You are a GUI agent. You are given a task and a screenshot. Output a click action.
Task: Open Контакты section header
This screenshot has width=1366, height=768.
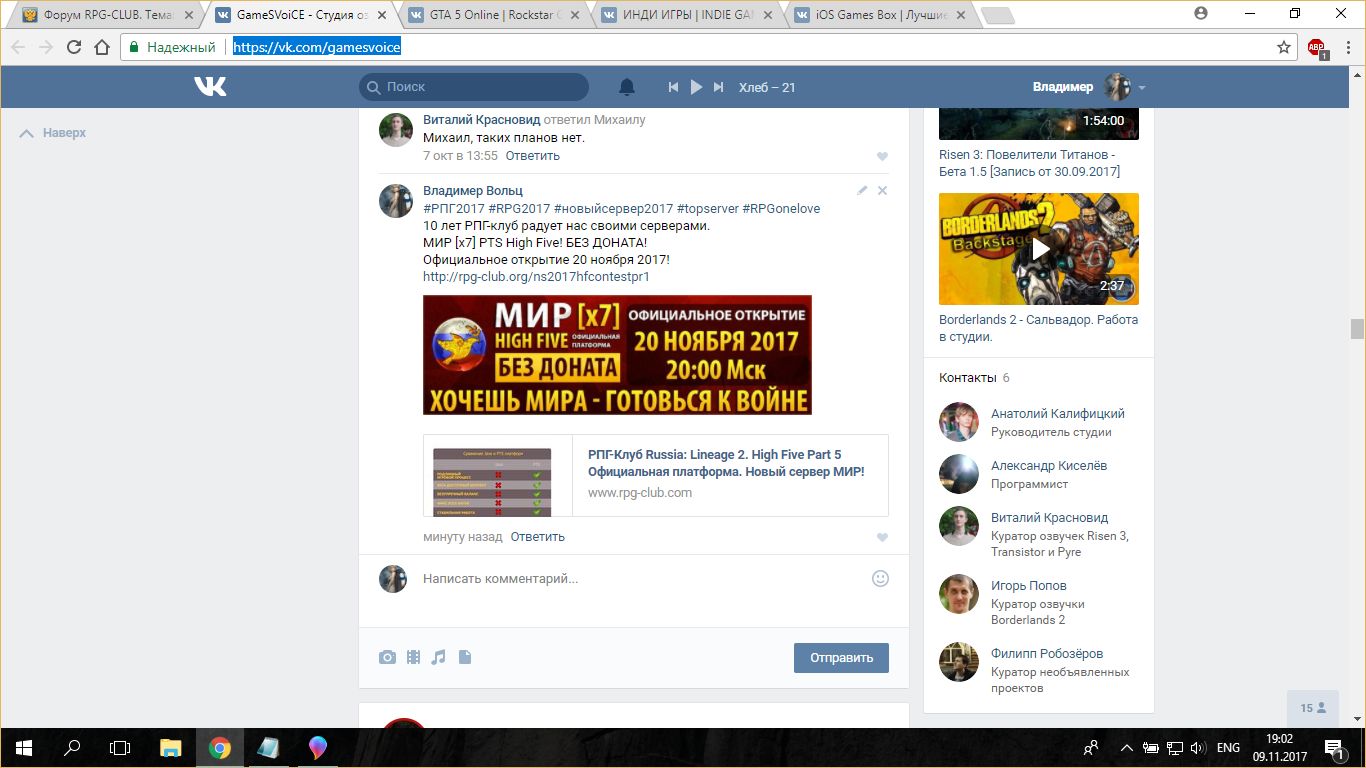(967, 377)
